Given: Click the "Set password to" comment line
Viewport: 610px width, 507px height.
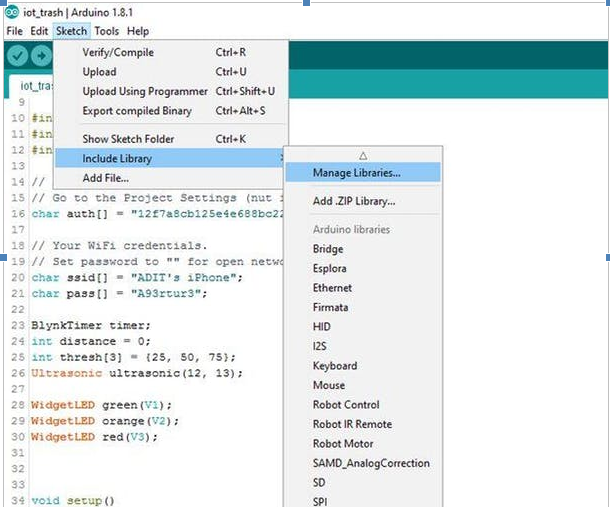Looking at the screenshot, I should [157, 261].
